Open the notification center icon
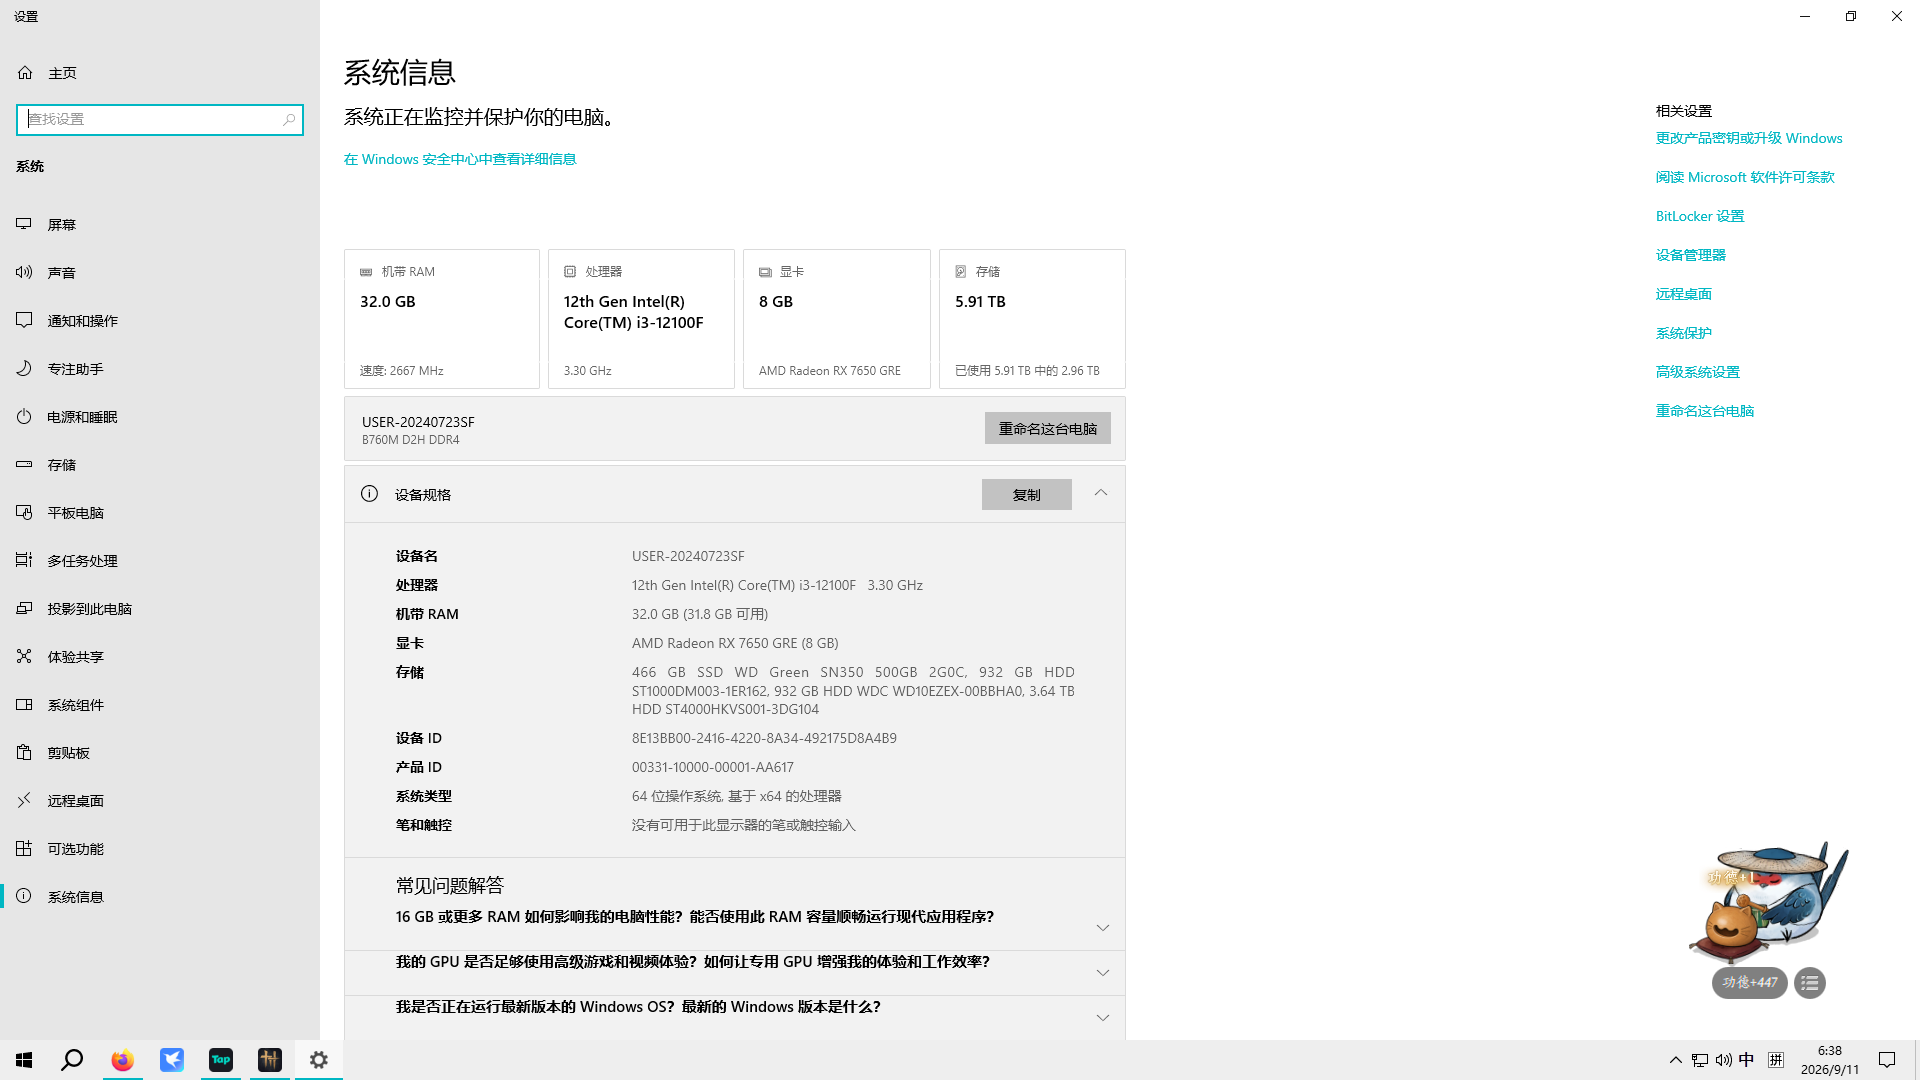 (1887, 1060)
